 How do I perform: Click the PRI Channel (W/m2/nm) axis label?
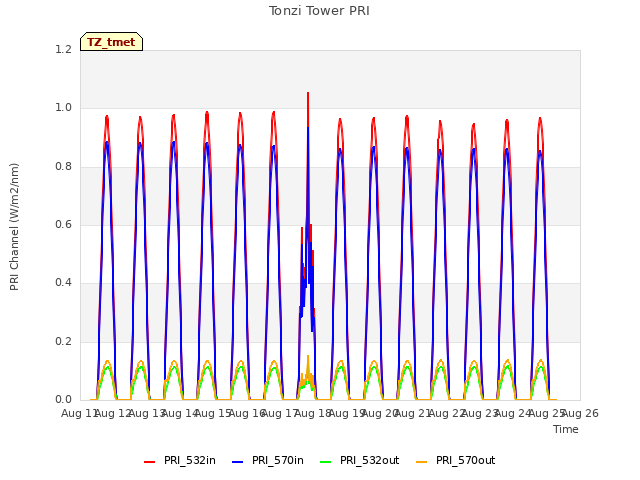tap(14, 227)
